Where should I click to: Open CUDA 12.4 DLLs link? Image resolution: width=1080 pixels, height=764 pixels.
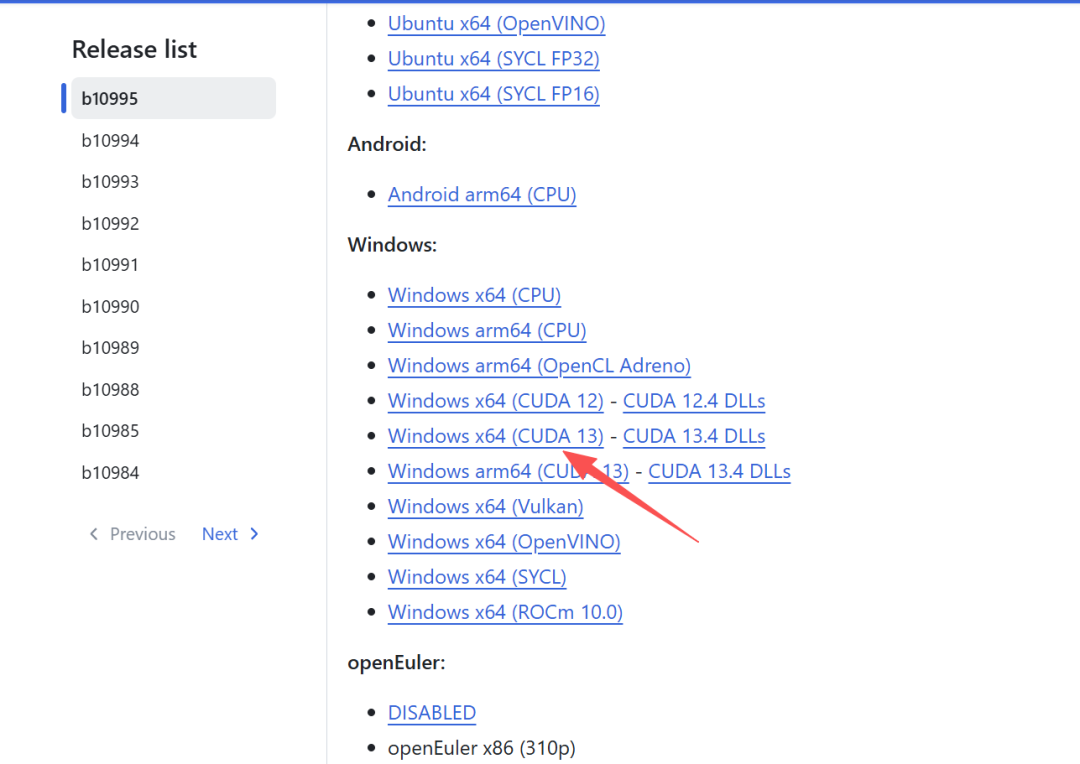point(694,401)
